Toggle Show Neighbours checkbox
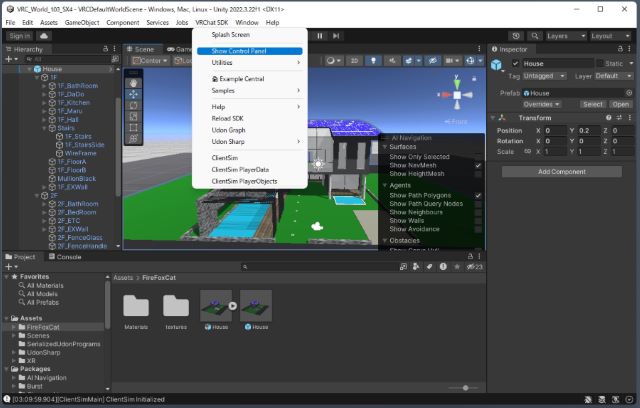The image size is (640, 408). 478,212
